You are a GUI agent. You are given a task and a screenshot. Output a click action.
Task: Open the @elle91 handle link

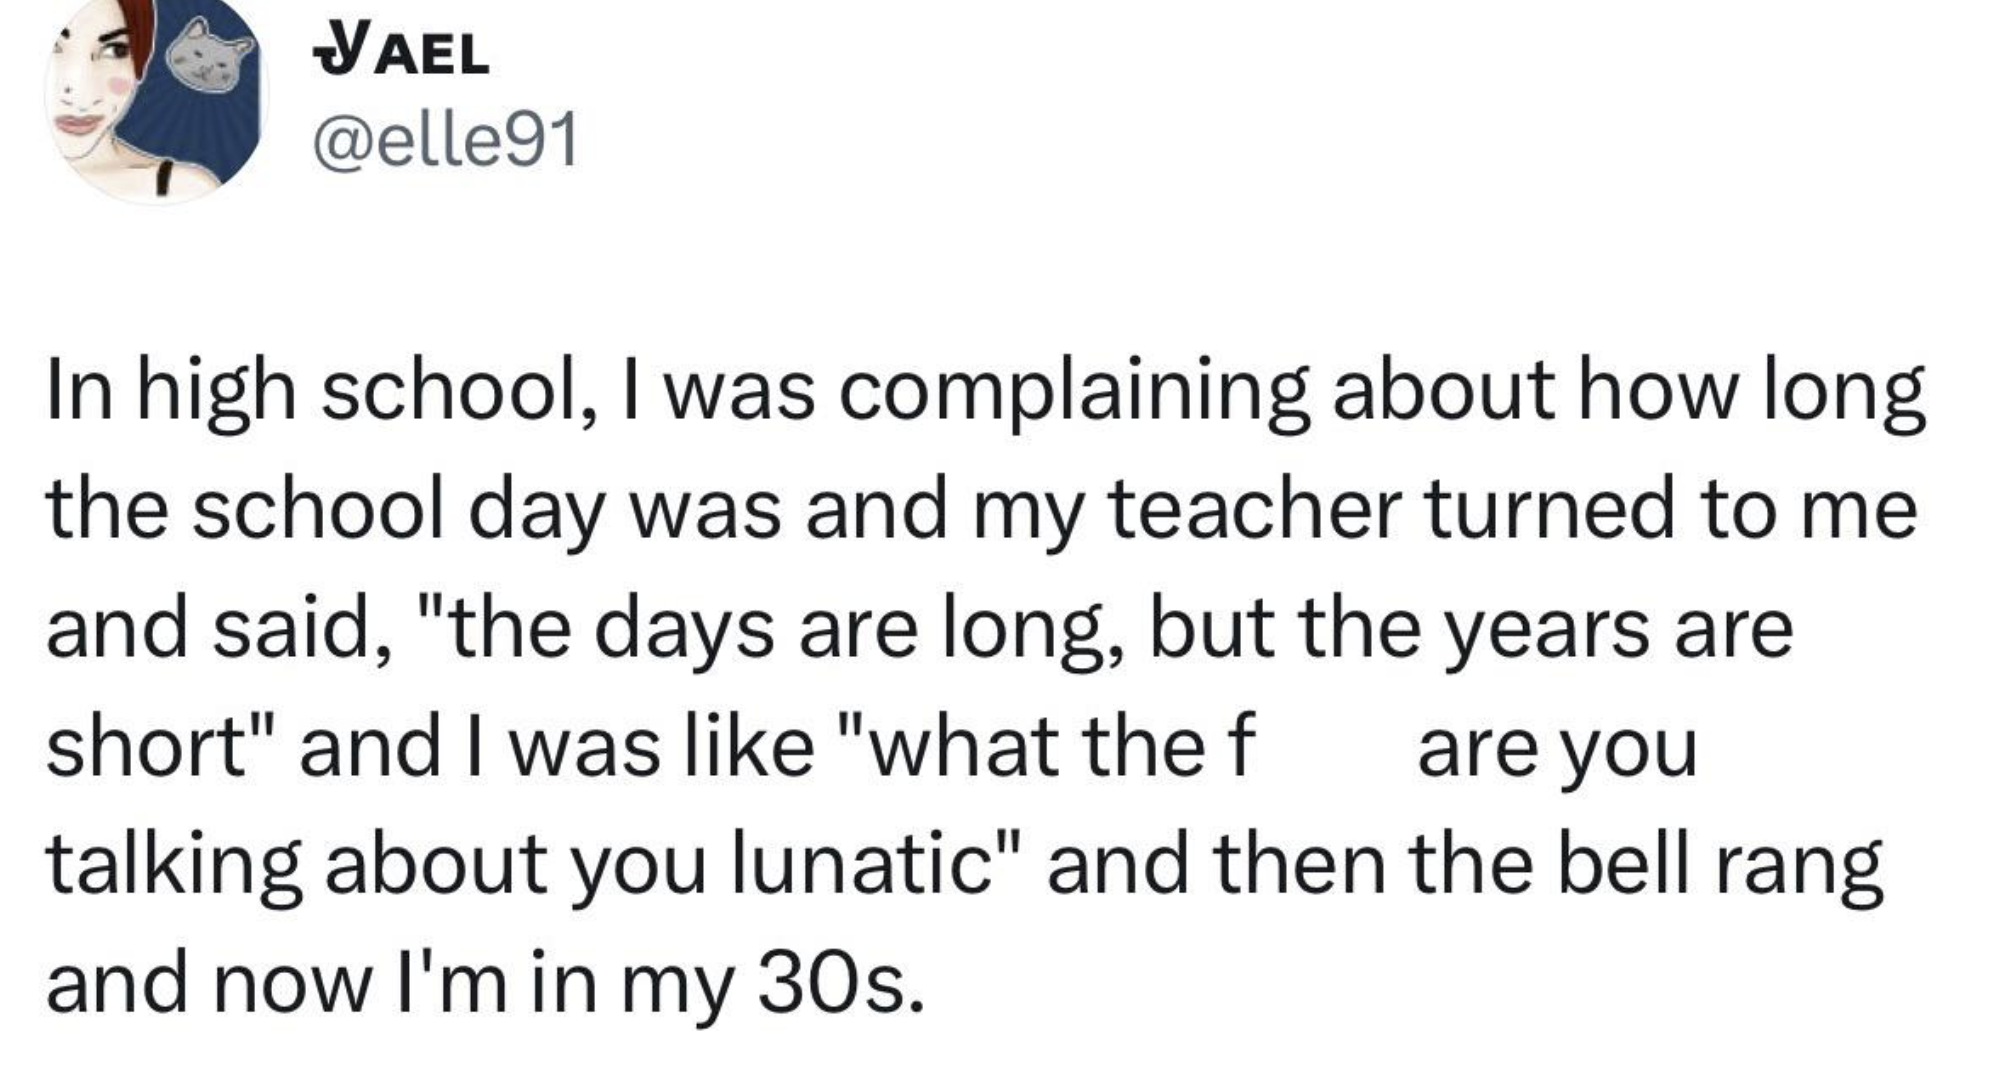click(446, 141)
